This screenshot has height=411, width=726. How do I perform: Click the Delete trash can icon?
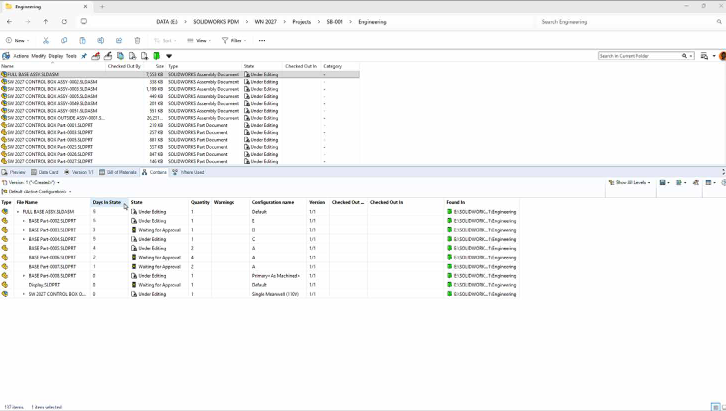[x=137, y=41]
